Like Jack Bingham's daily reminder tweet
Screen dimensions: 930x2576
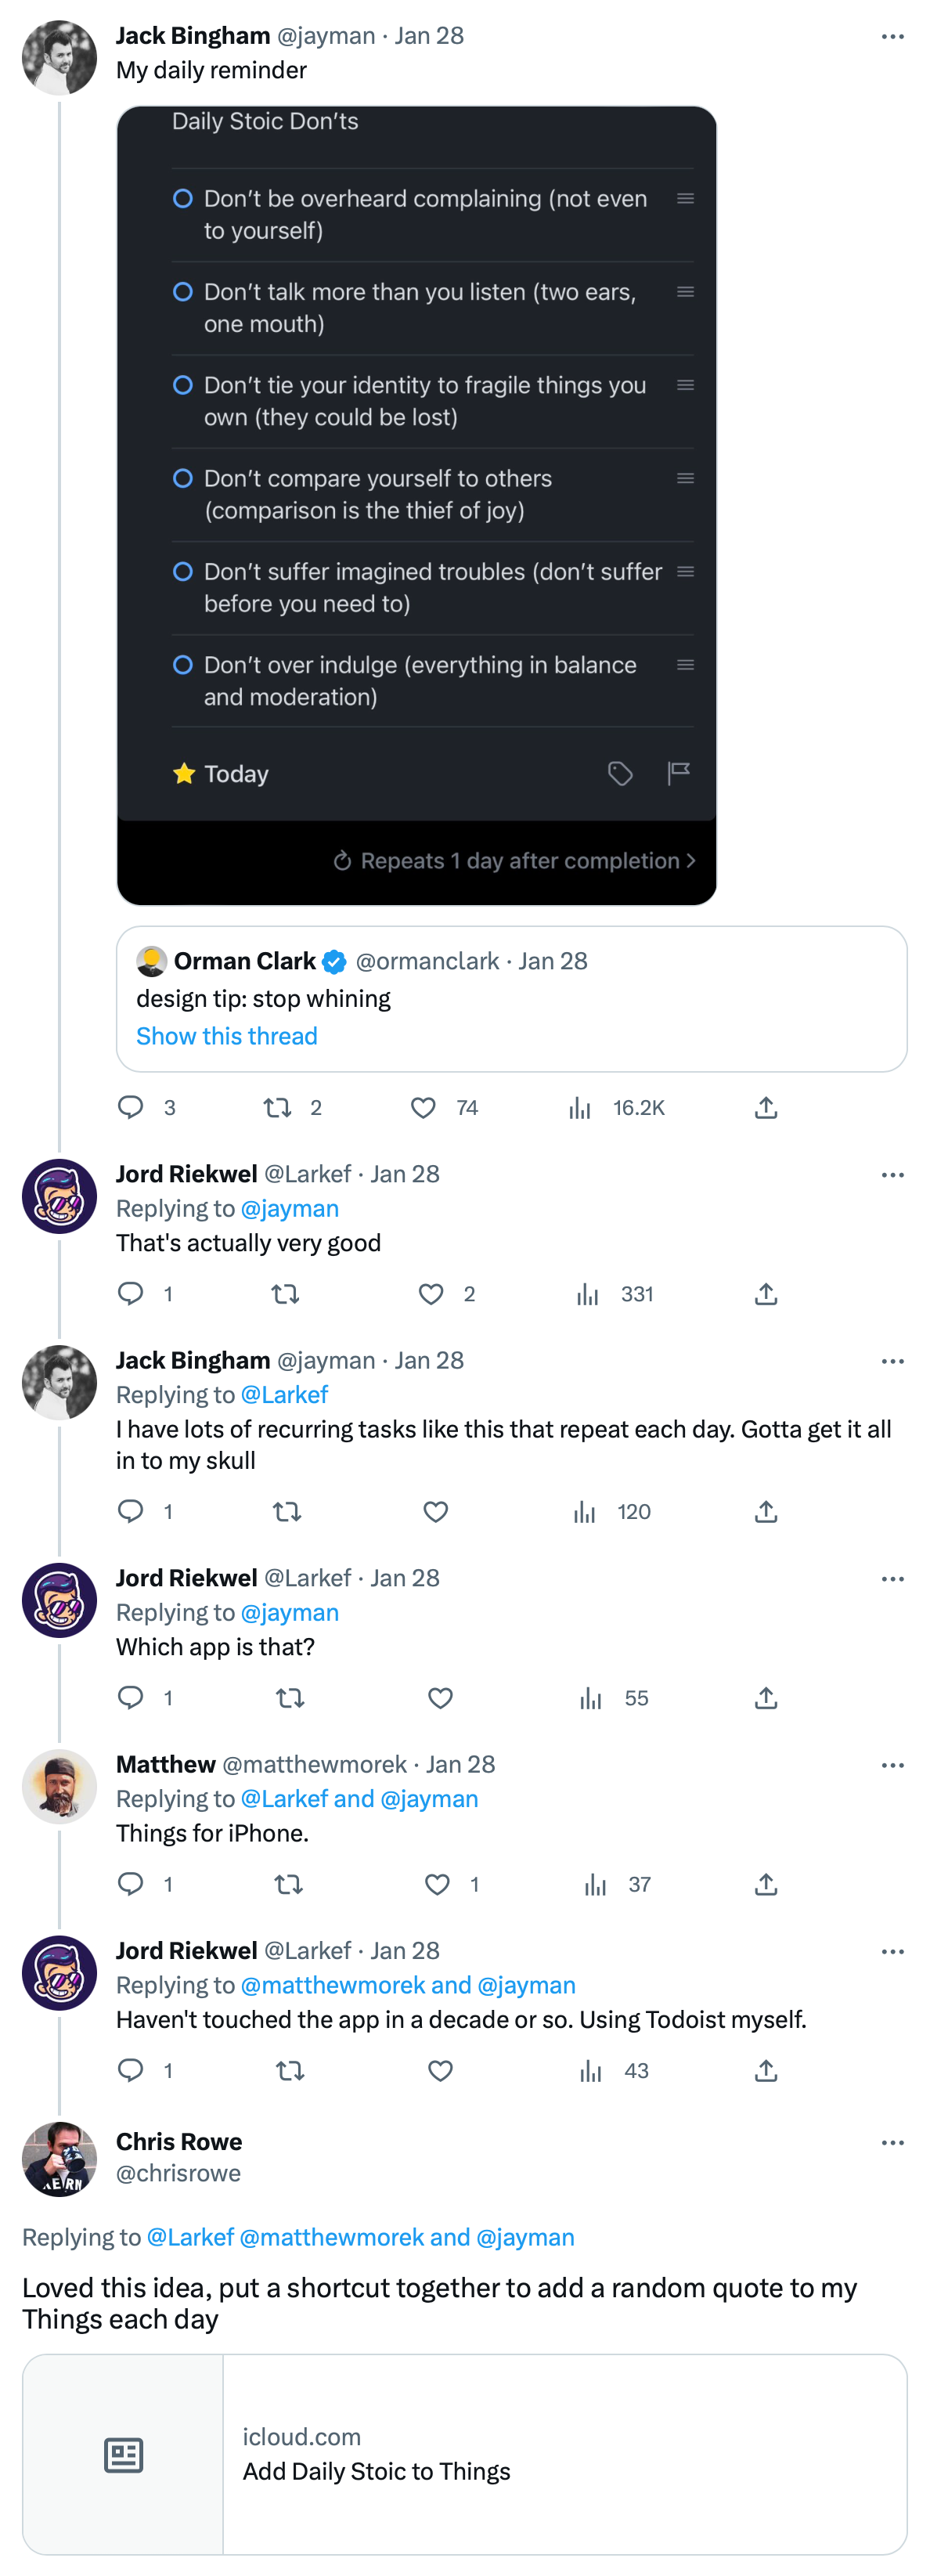[x=423, y=1107]
